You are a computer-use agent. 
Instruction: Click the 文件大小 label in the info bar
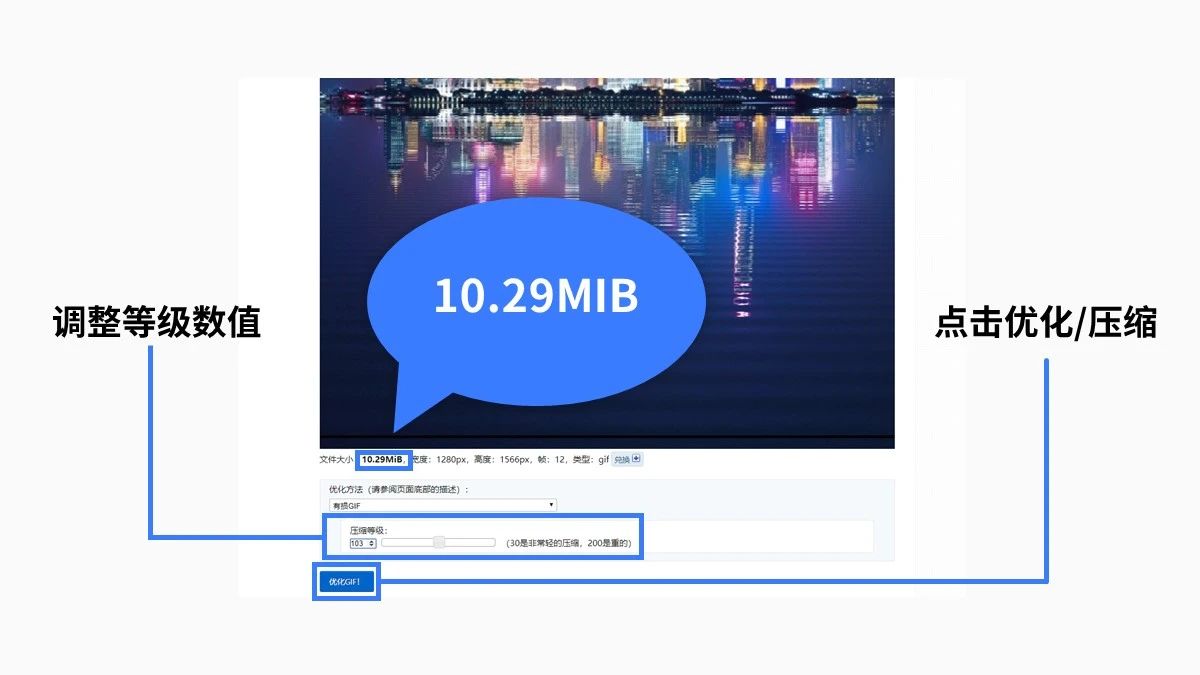pos(334,458)
